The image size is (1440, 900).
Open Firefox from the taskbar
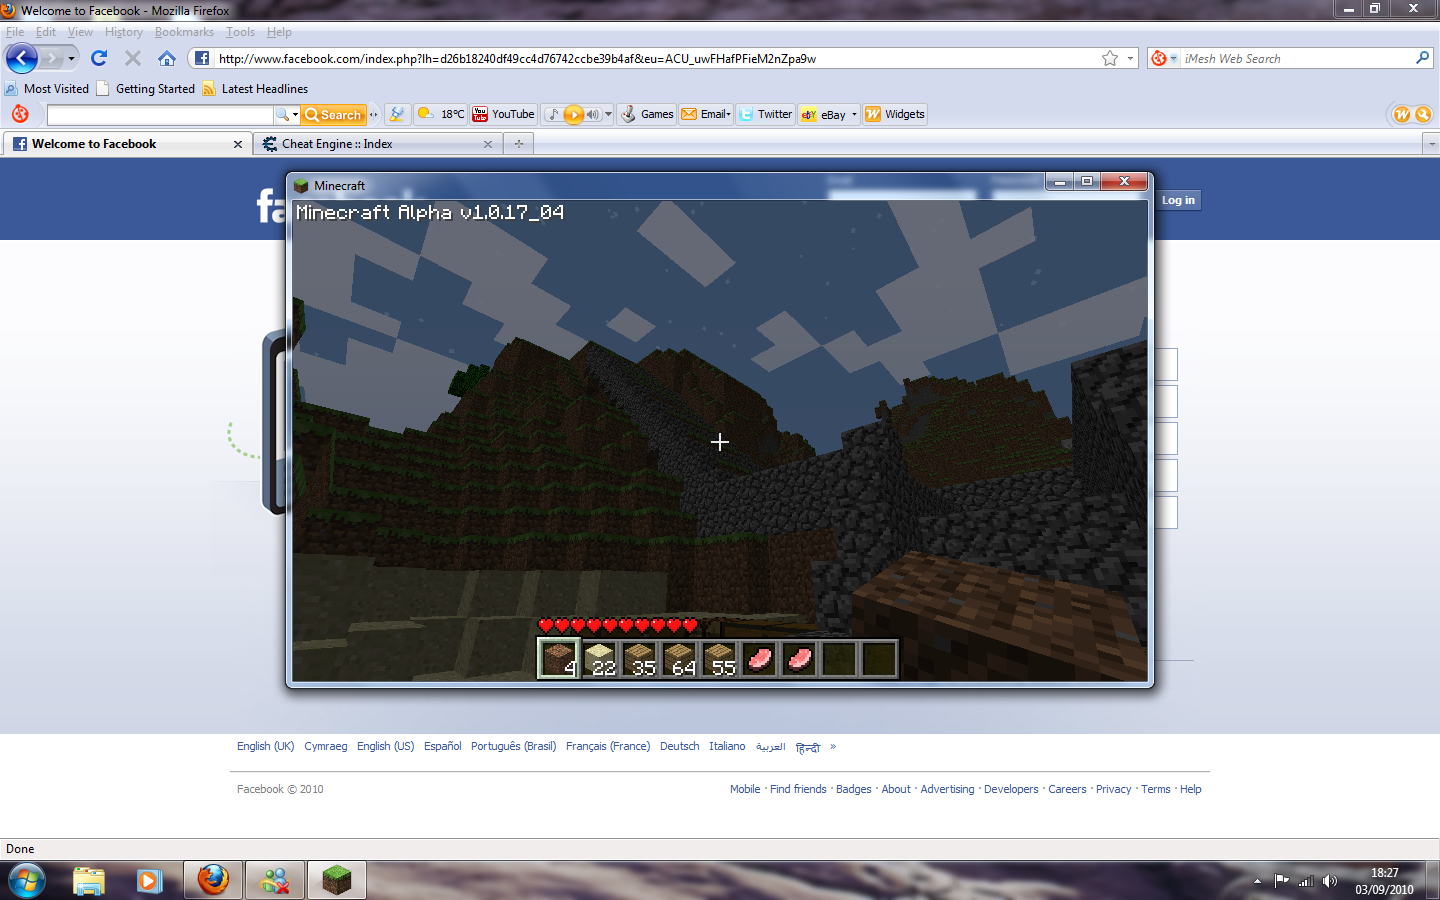[x=213, y=881]
